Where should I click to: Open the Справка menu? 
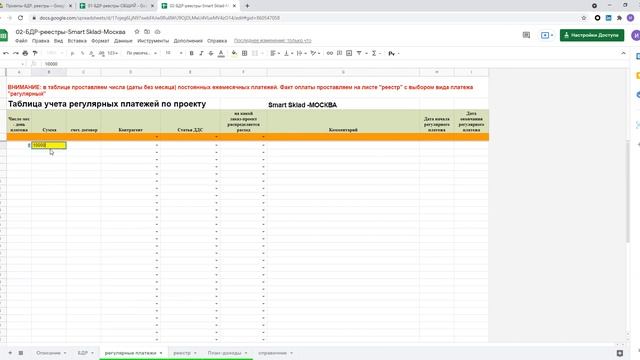(x=217, y=41)
